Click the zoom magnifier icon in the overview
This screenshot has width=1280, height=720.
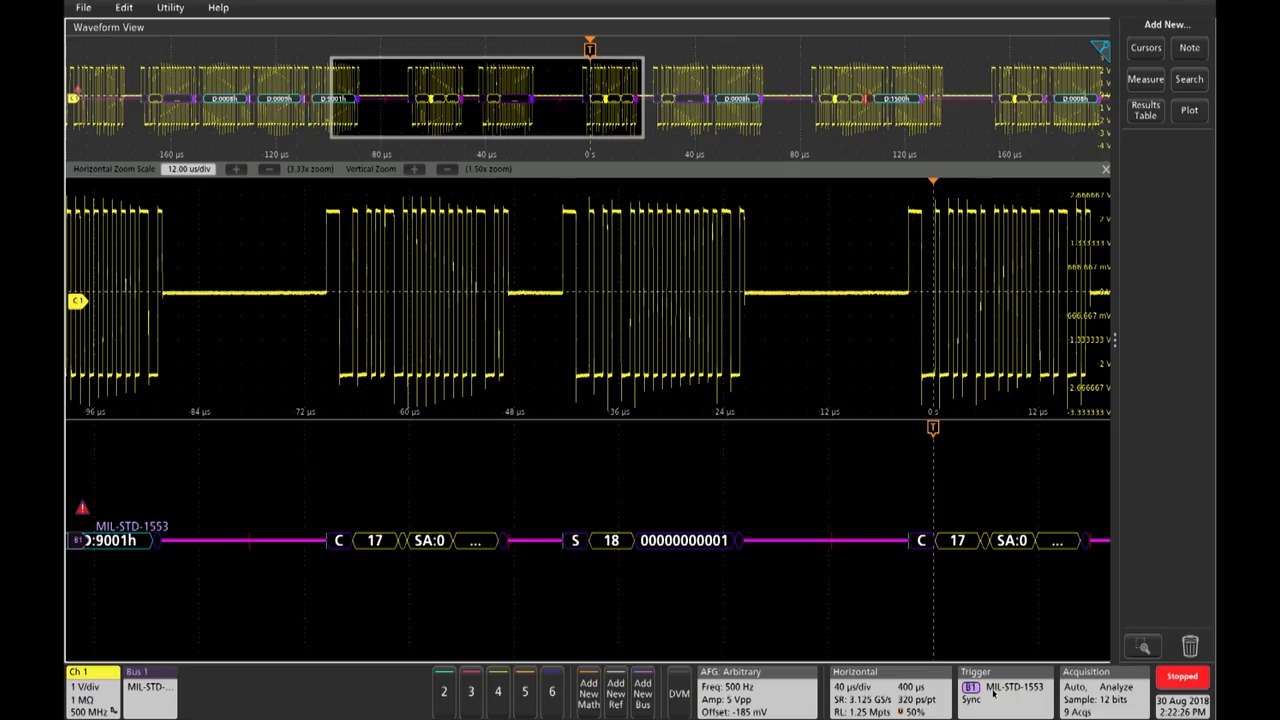click(x=1100, y=50)
